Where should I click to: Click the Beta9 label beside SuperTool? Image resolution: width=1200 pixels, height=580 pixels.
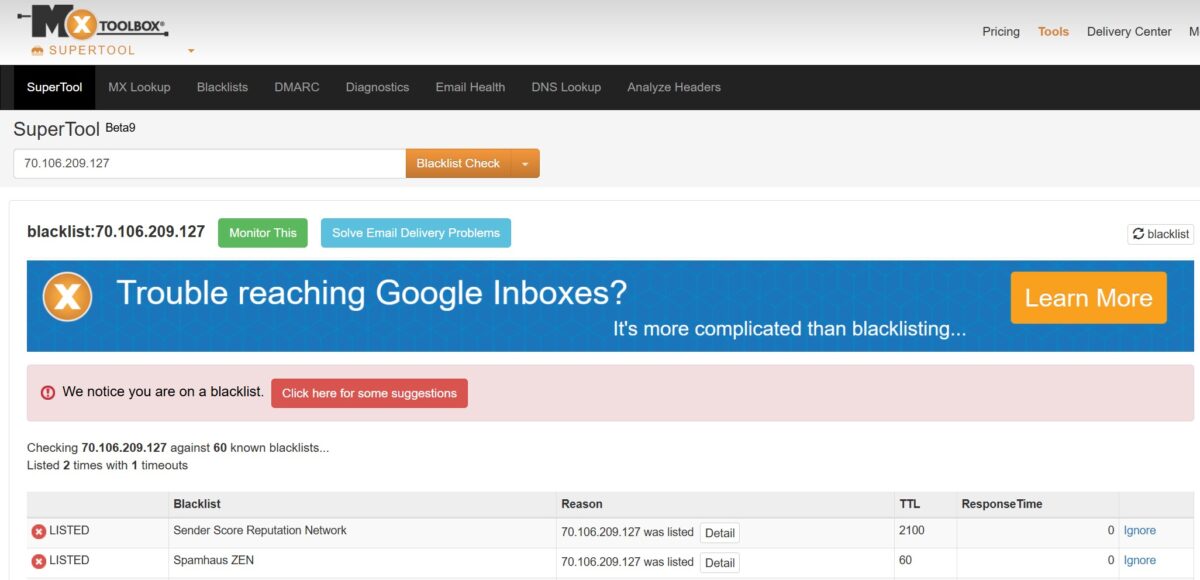pyautogui.click(x=120, y=127)
